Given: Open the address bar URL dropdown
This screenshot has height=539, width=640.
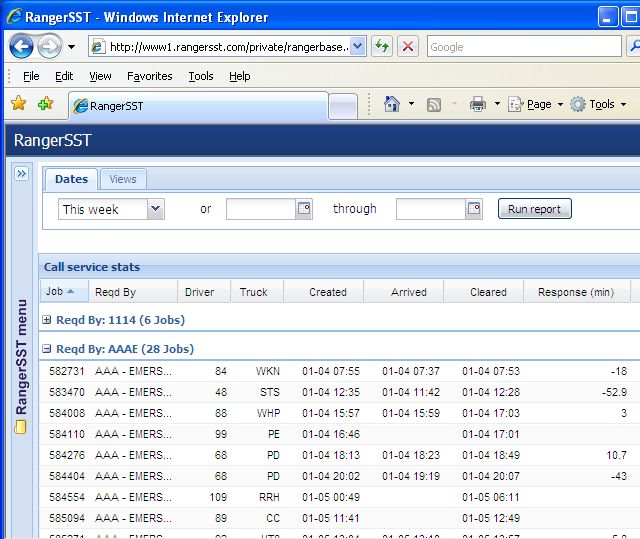Looking at the screenshot, I should (358, 47).
